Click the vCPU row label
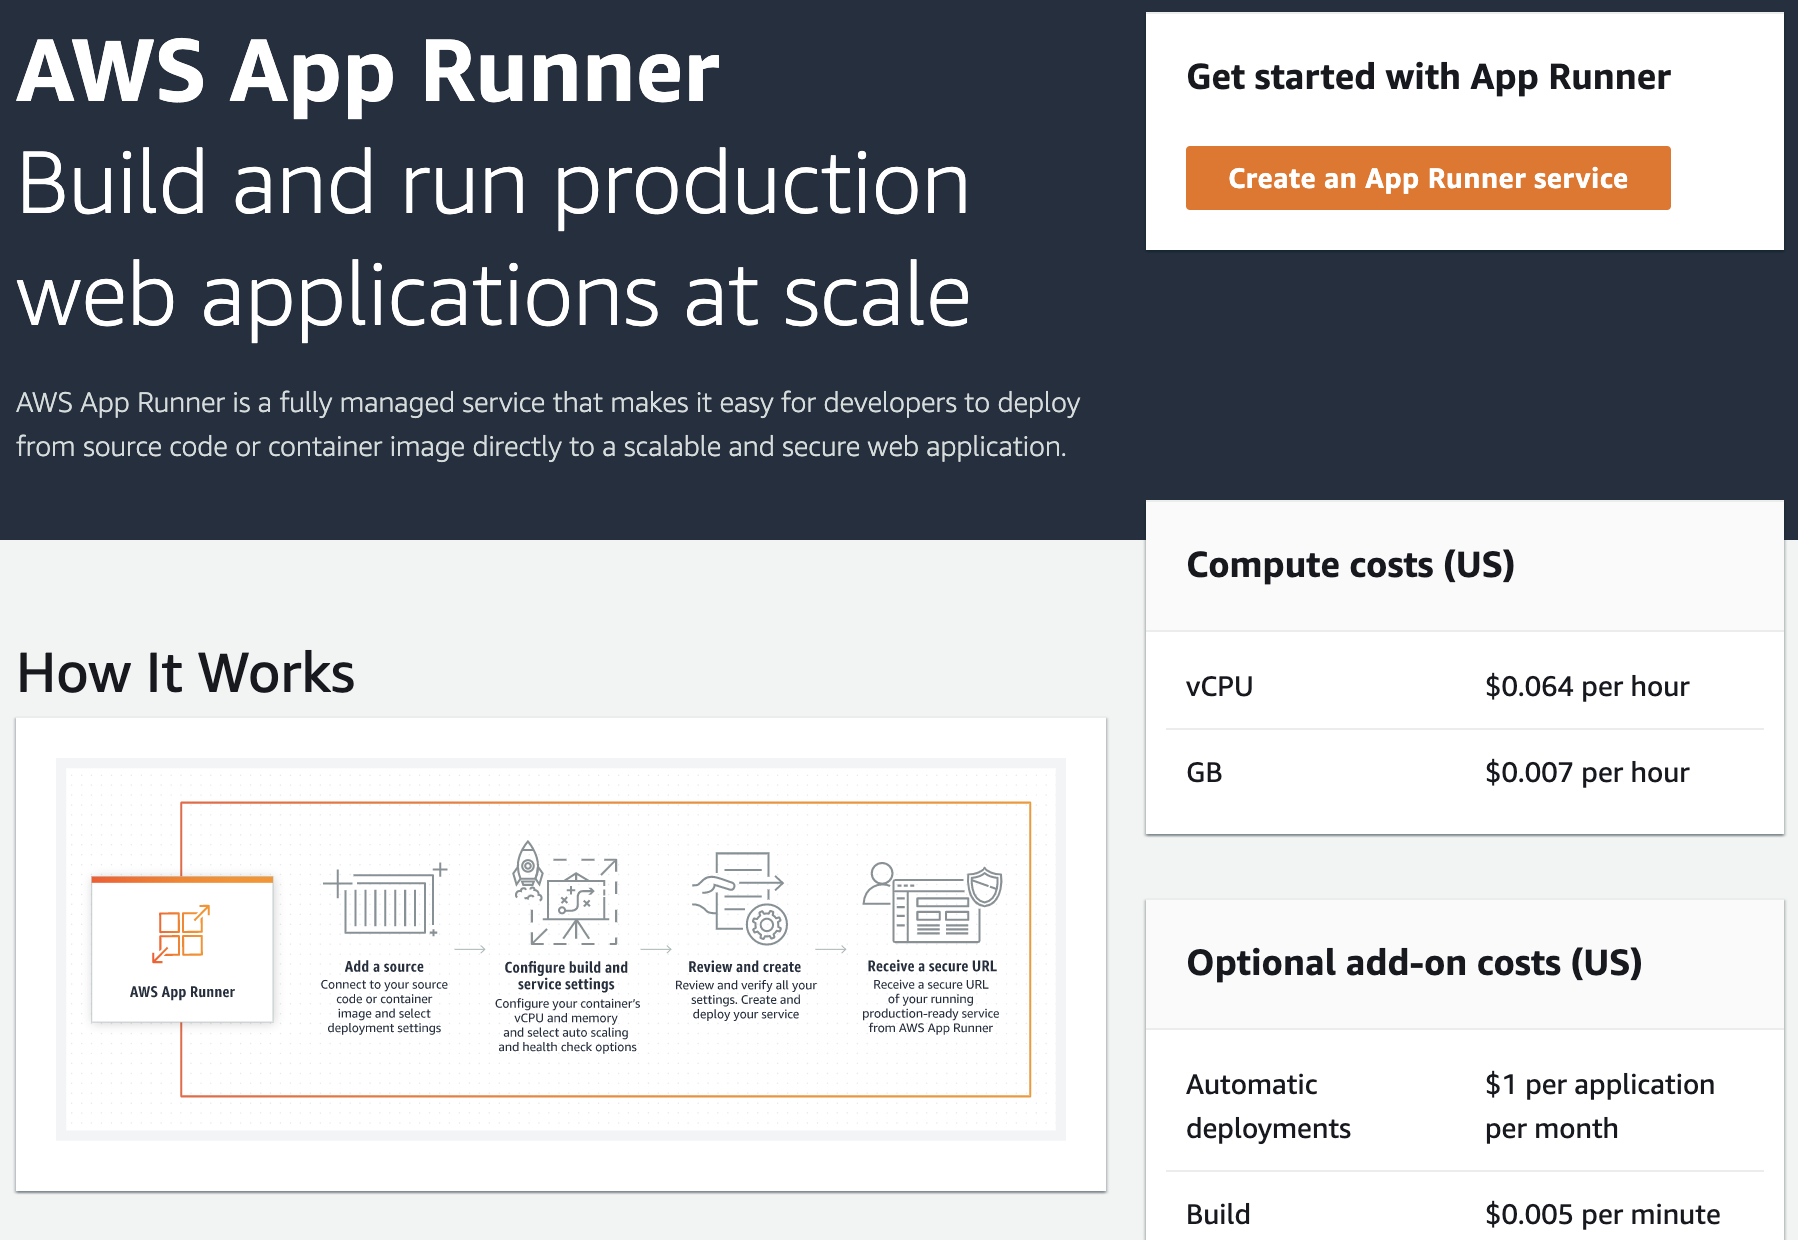 pos(1219,686)
